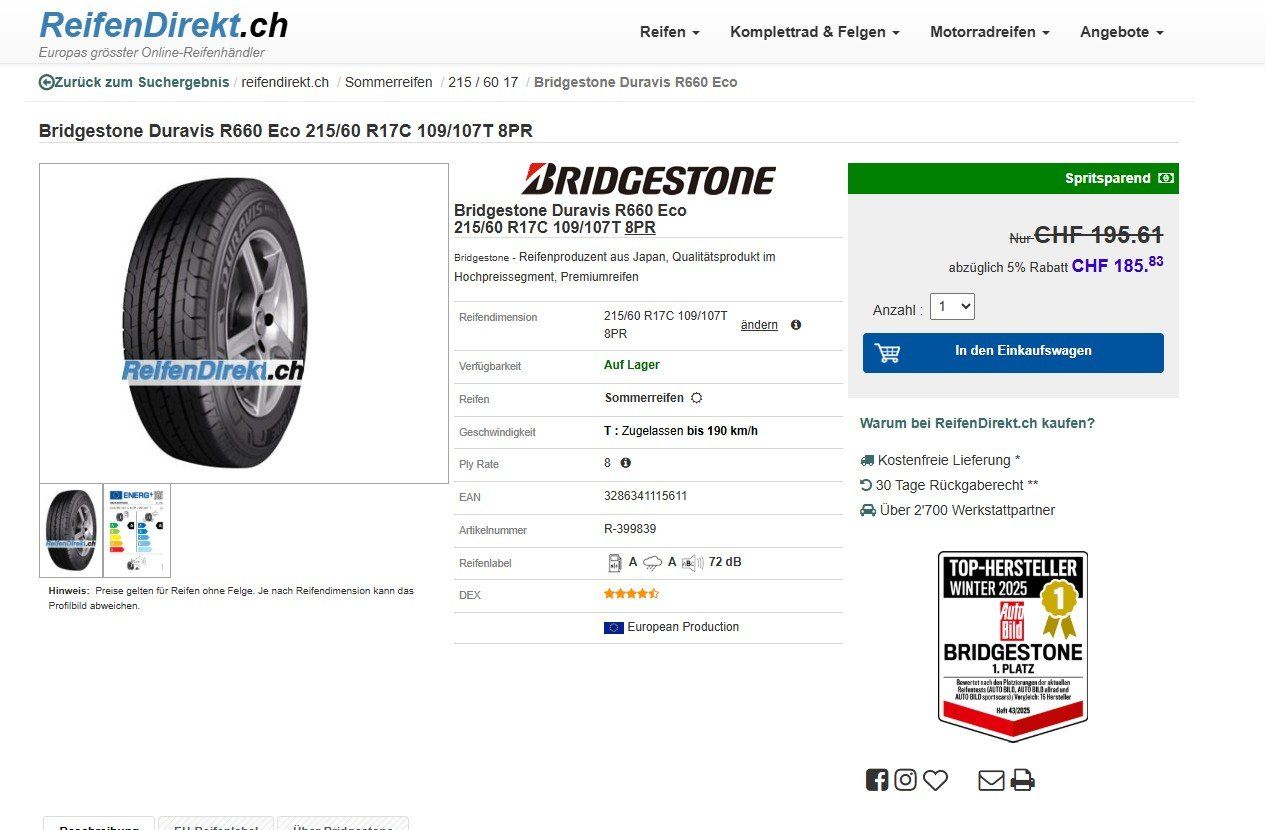This screenshot has width=1265, height=830.
Task: Go back using Zurück arrow icon
Action: pos(46,82)
